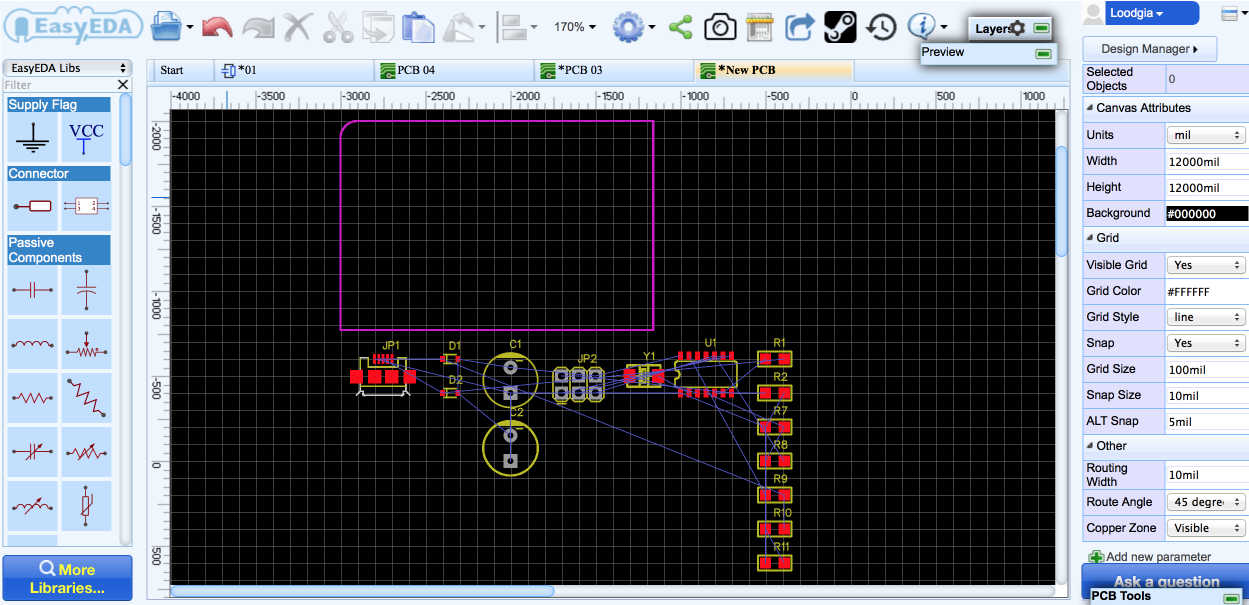Clear the library filter with X
The height and width of the screenshot is (605, 1249).
point(123,85)
